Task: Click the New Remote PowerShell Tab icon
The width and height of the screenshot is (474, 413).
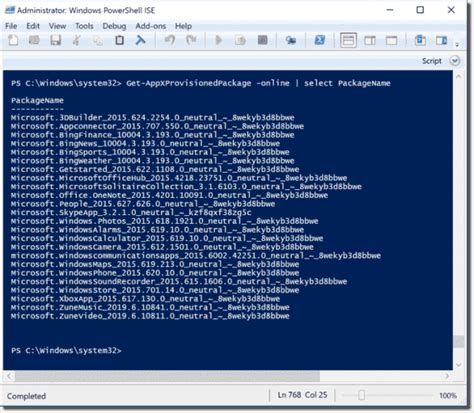Action: tap(291, 41)
